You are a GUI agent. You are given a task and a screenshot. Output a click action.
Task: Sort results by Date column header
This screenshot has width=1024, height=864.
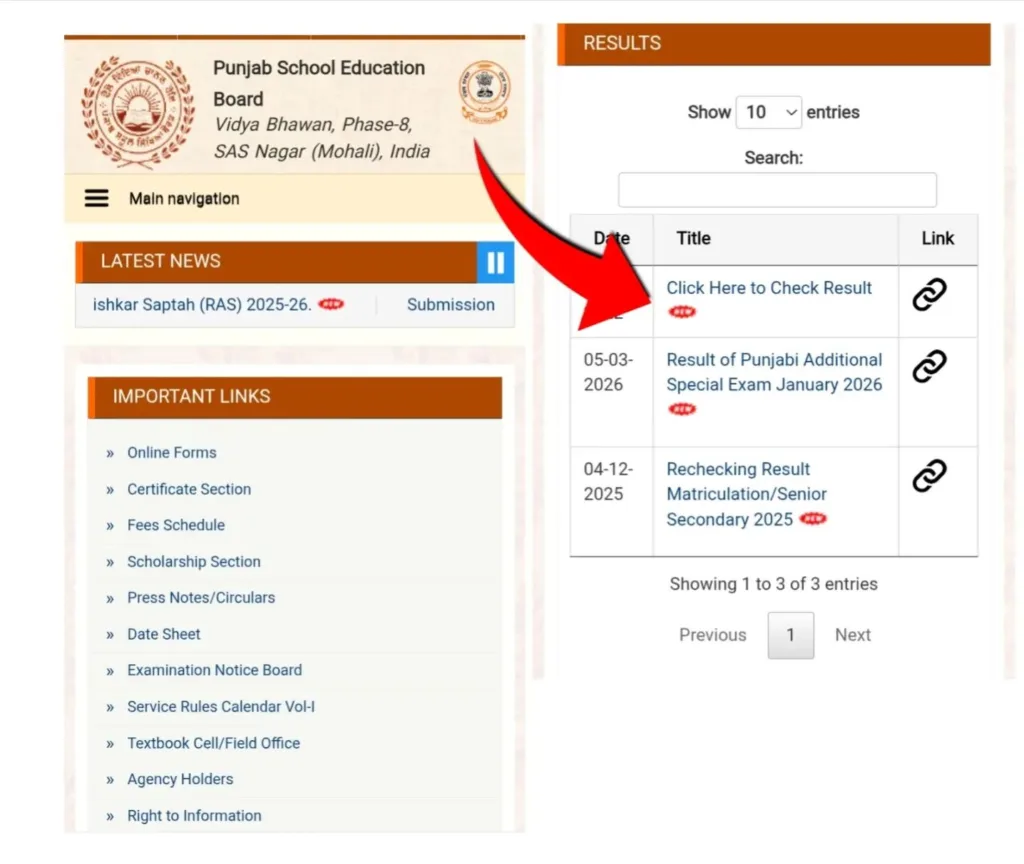pyautogui.click(x=611, y=238)
